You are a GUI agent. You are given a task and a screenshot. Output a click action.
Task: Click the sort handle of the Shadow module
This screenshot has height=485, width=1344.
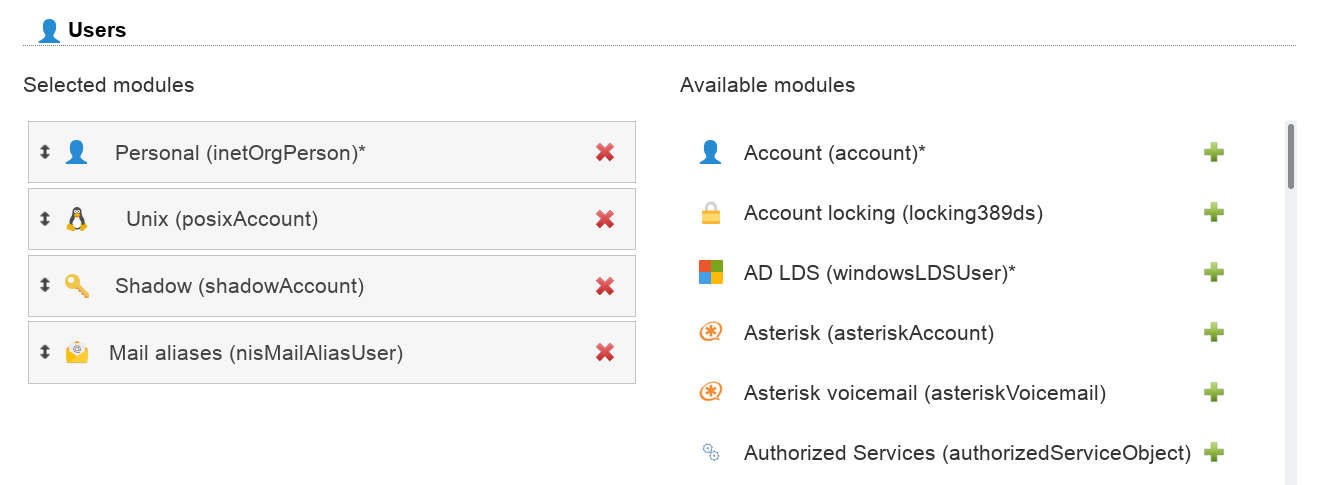pyautogui.click(x=44, y=285)
